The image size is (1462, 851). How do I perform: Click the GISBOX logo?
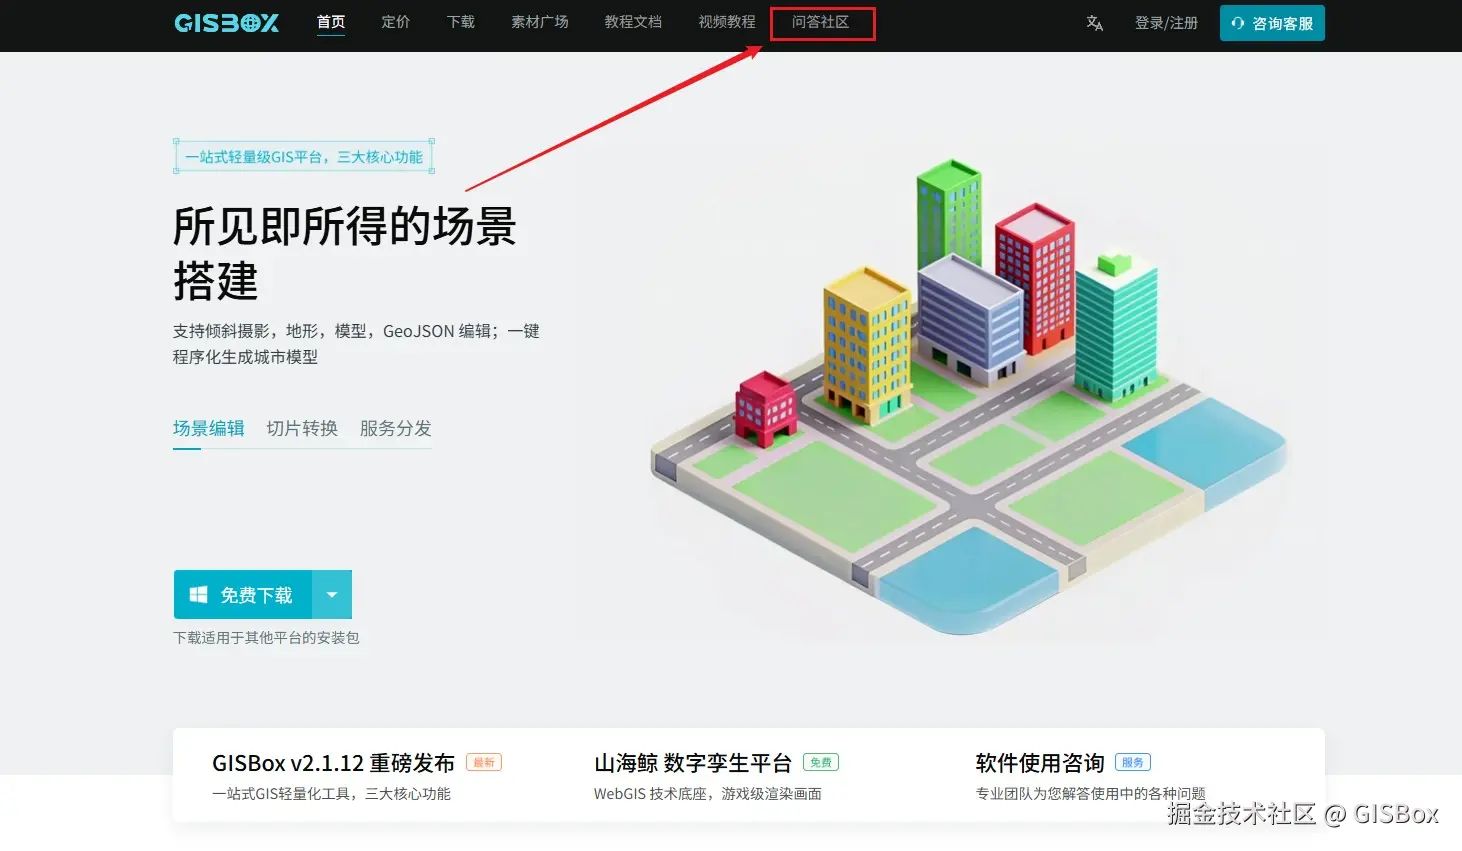coord(227,23)
